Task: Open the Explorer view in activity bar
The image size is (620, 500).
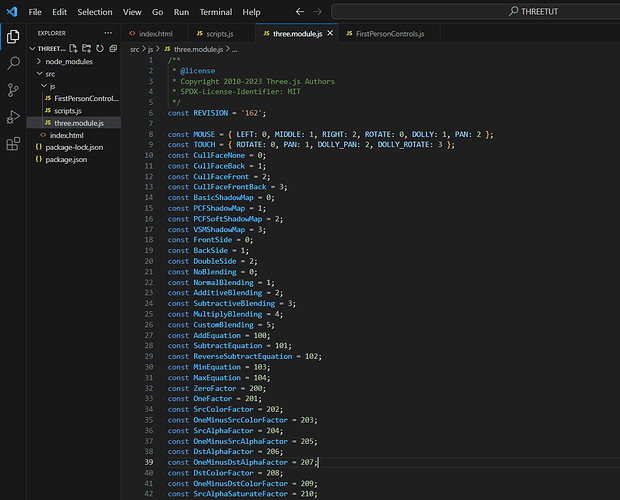Action: click(x=14, y=36)
